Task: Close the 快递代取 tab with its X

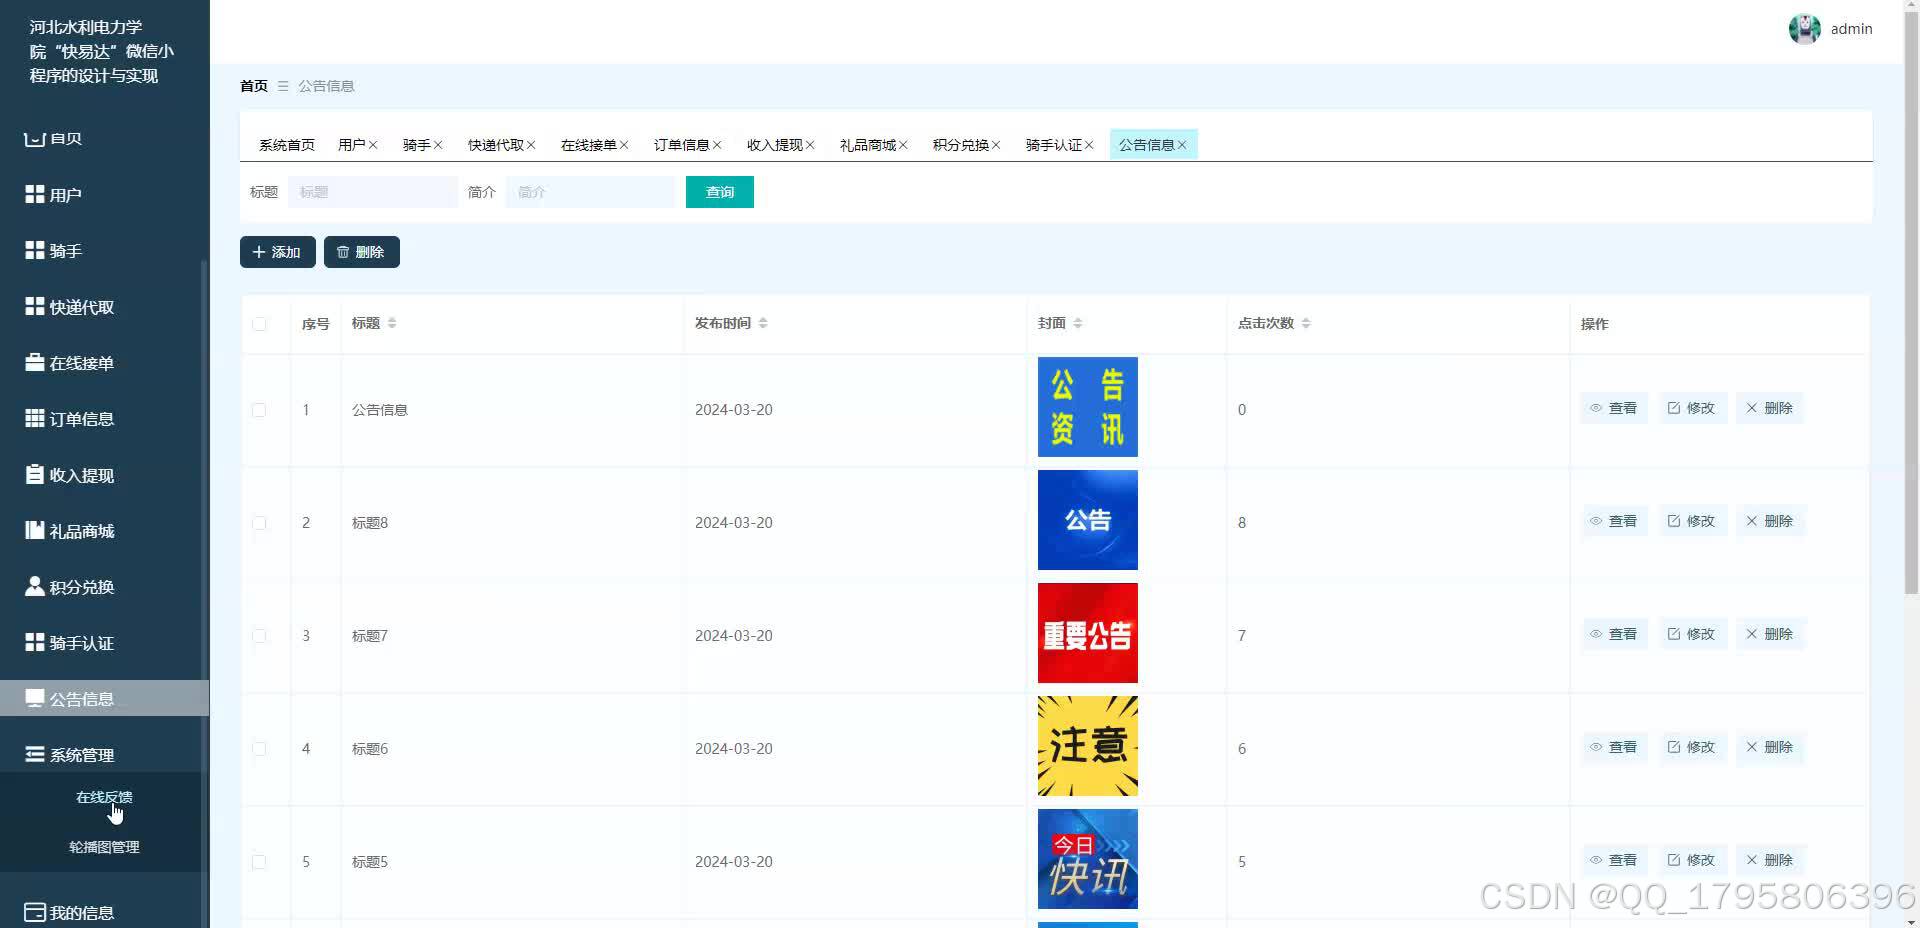Action: [x=531, y=145]
